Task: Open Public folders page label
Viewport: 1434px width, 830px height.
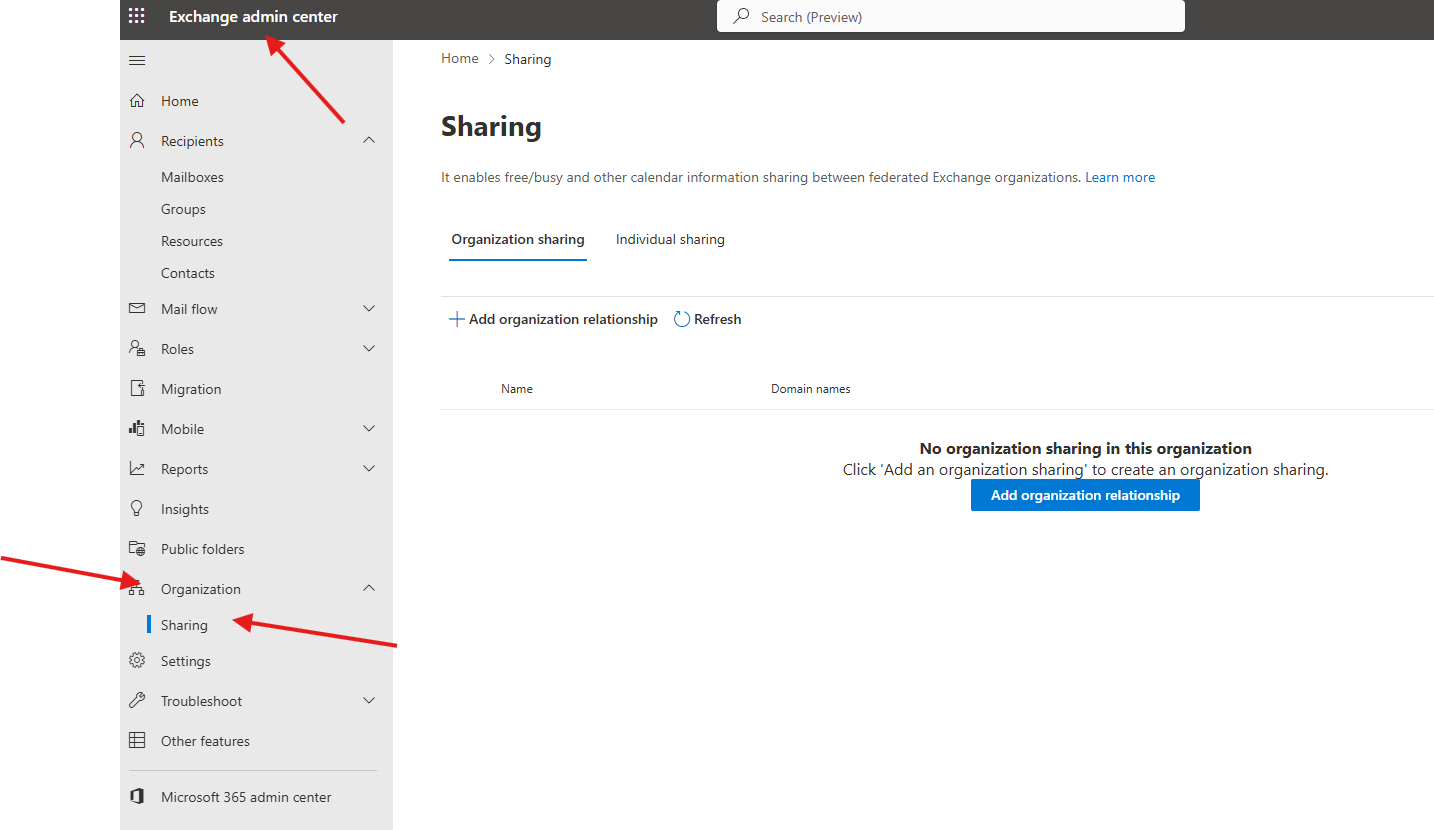Action: [202, 549]
